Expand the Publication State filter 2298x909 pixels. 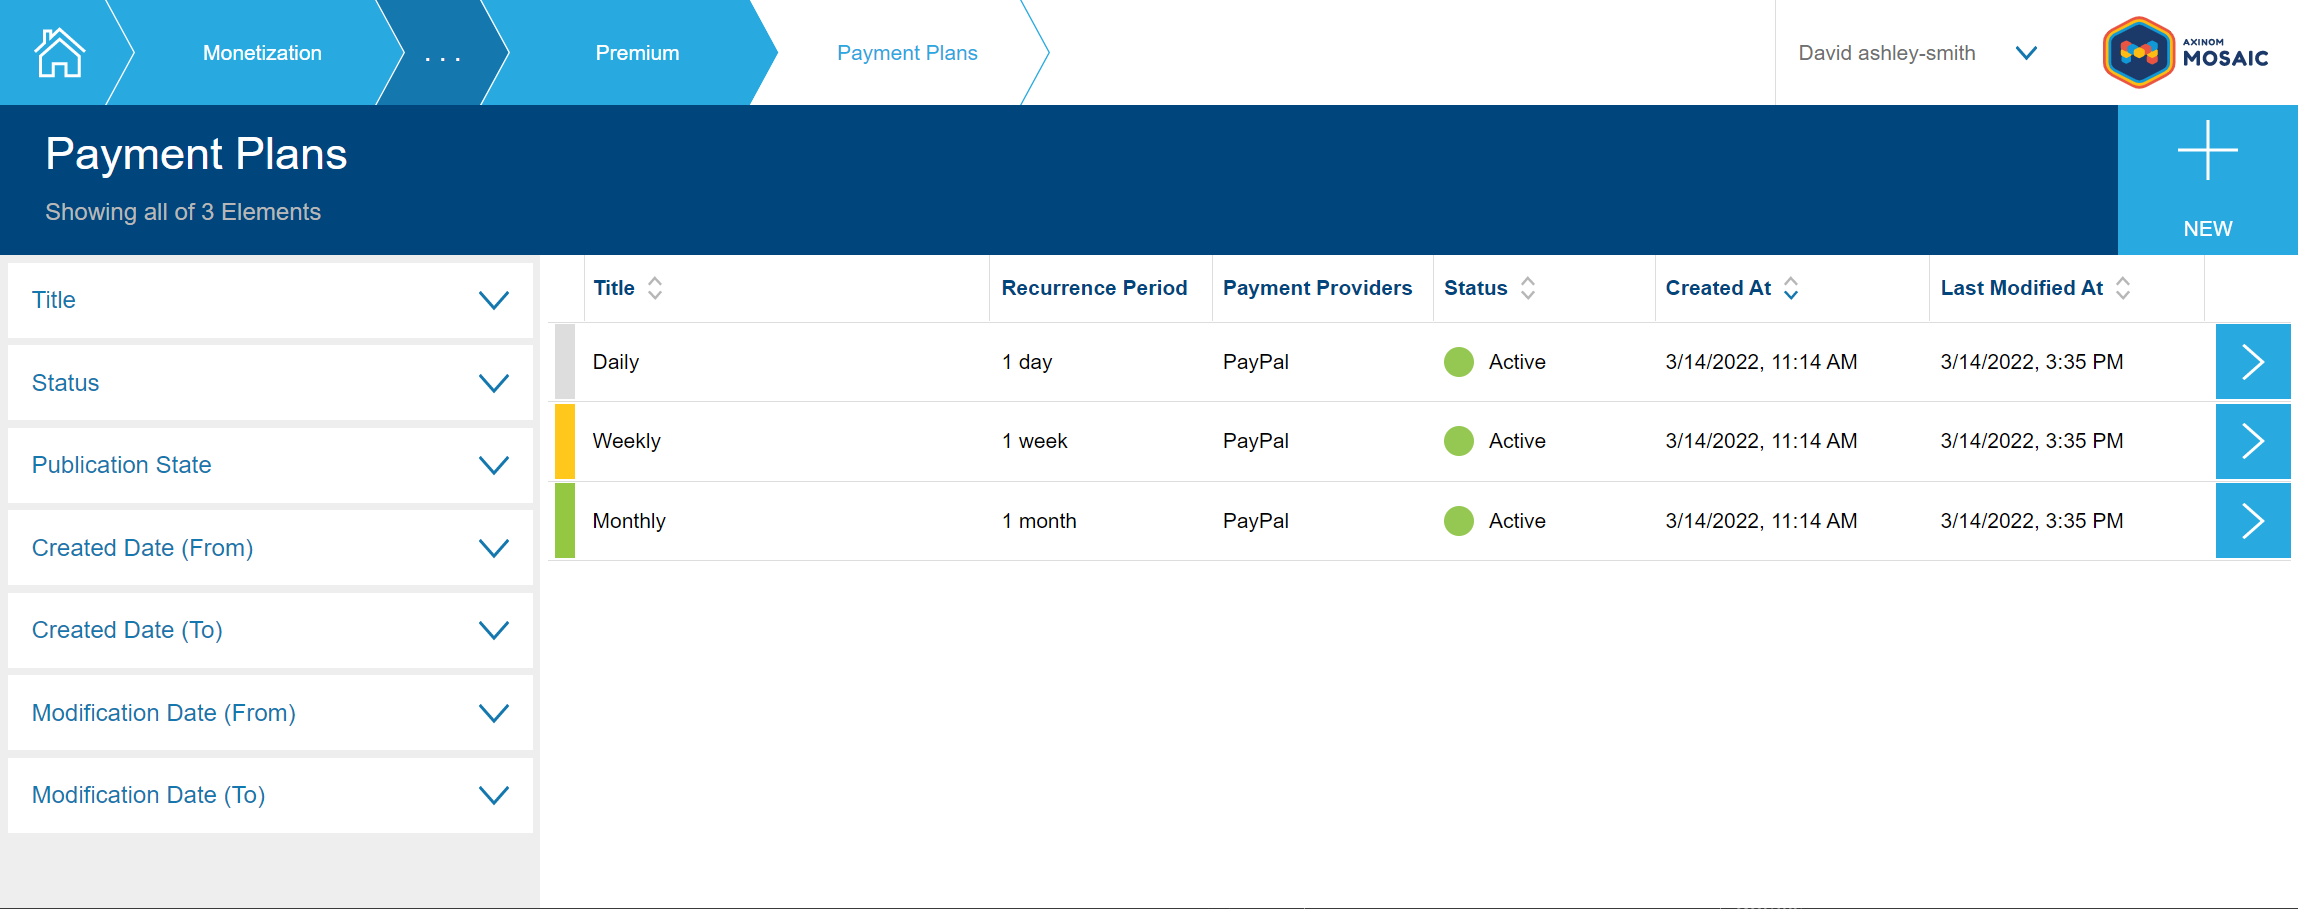coord(493,465)
